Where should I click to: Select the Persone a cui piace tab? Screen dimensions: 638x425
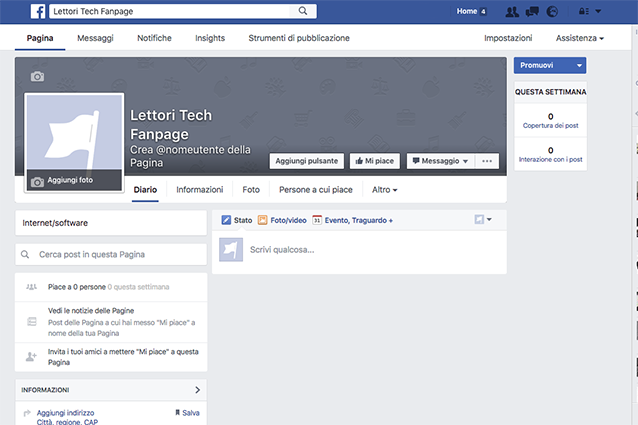[316, 190]
